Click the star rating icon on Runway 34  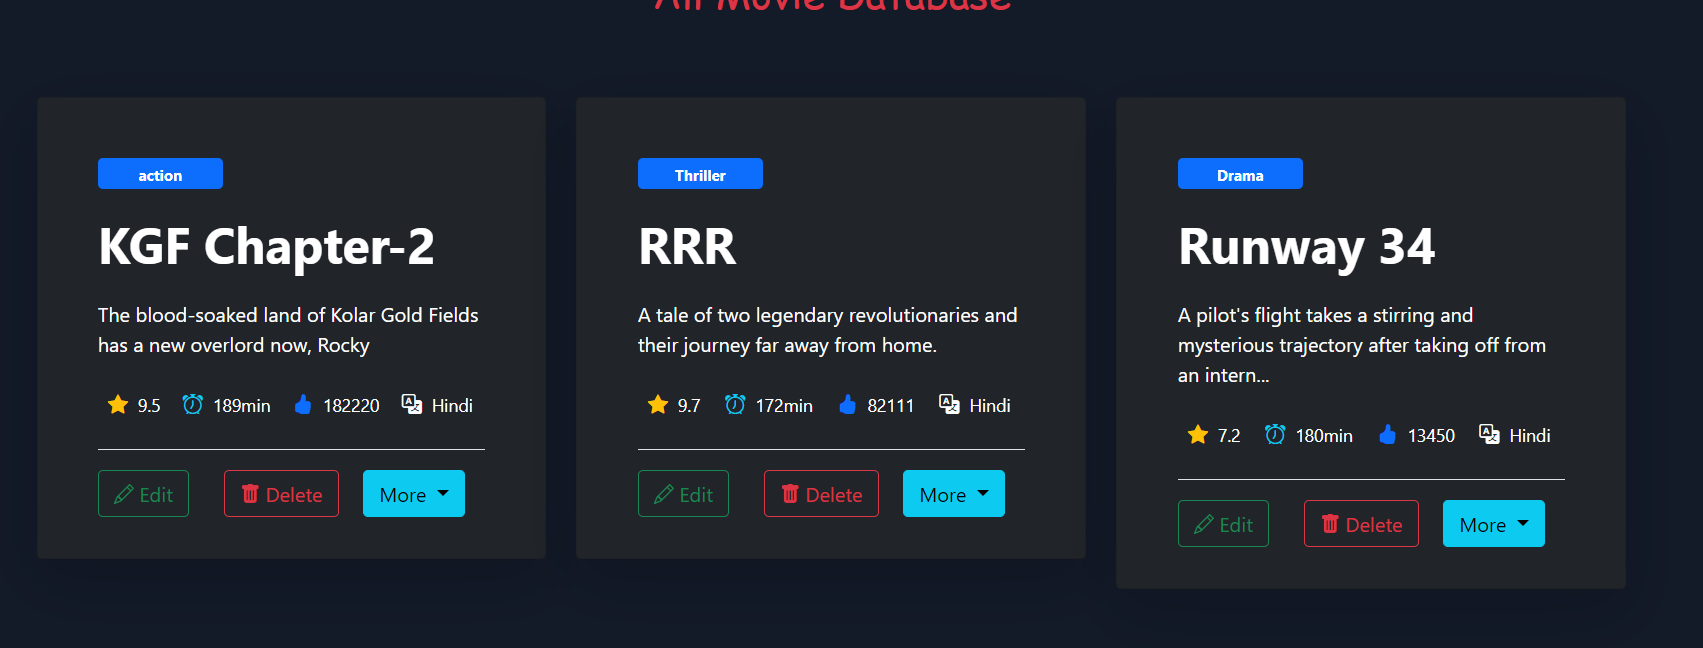pyautogui.click(x=1198, y=434)
